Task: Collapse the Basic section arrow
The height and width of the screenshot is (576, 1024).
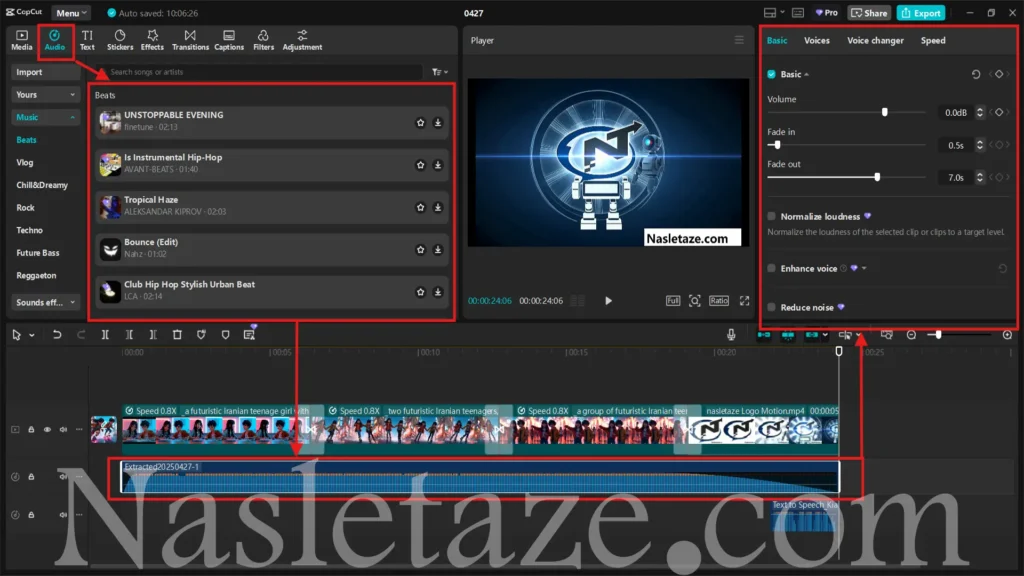Action: 807,74
